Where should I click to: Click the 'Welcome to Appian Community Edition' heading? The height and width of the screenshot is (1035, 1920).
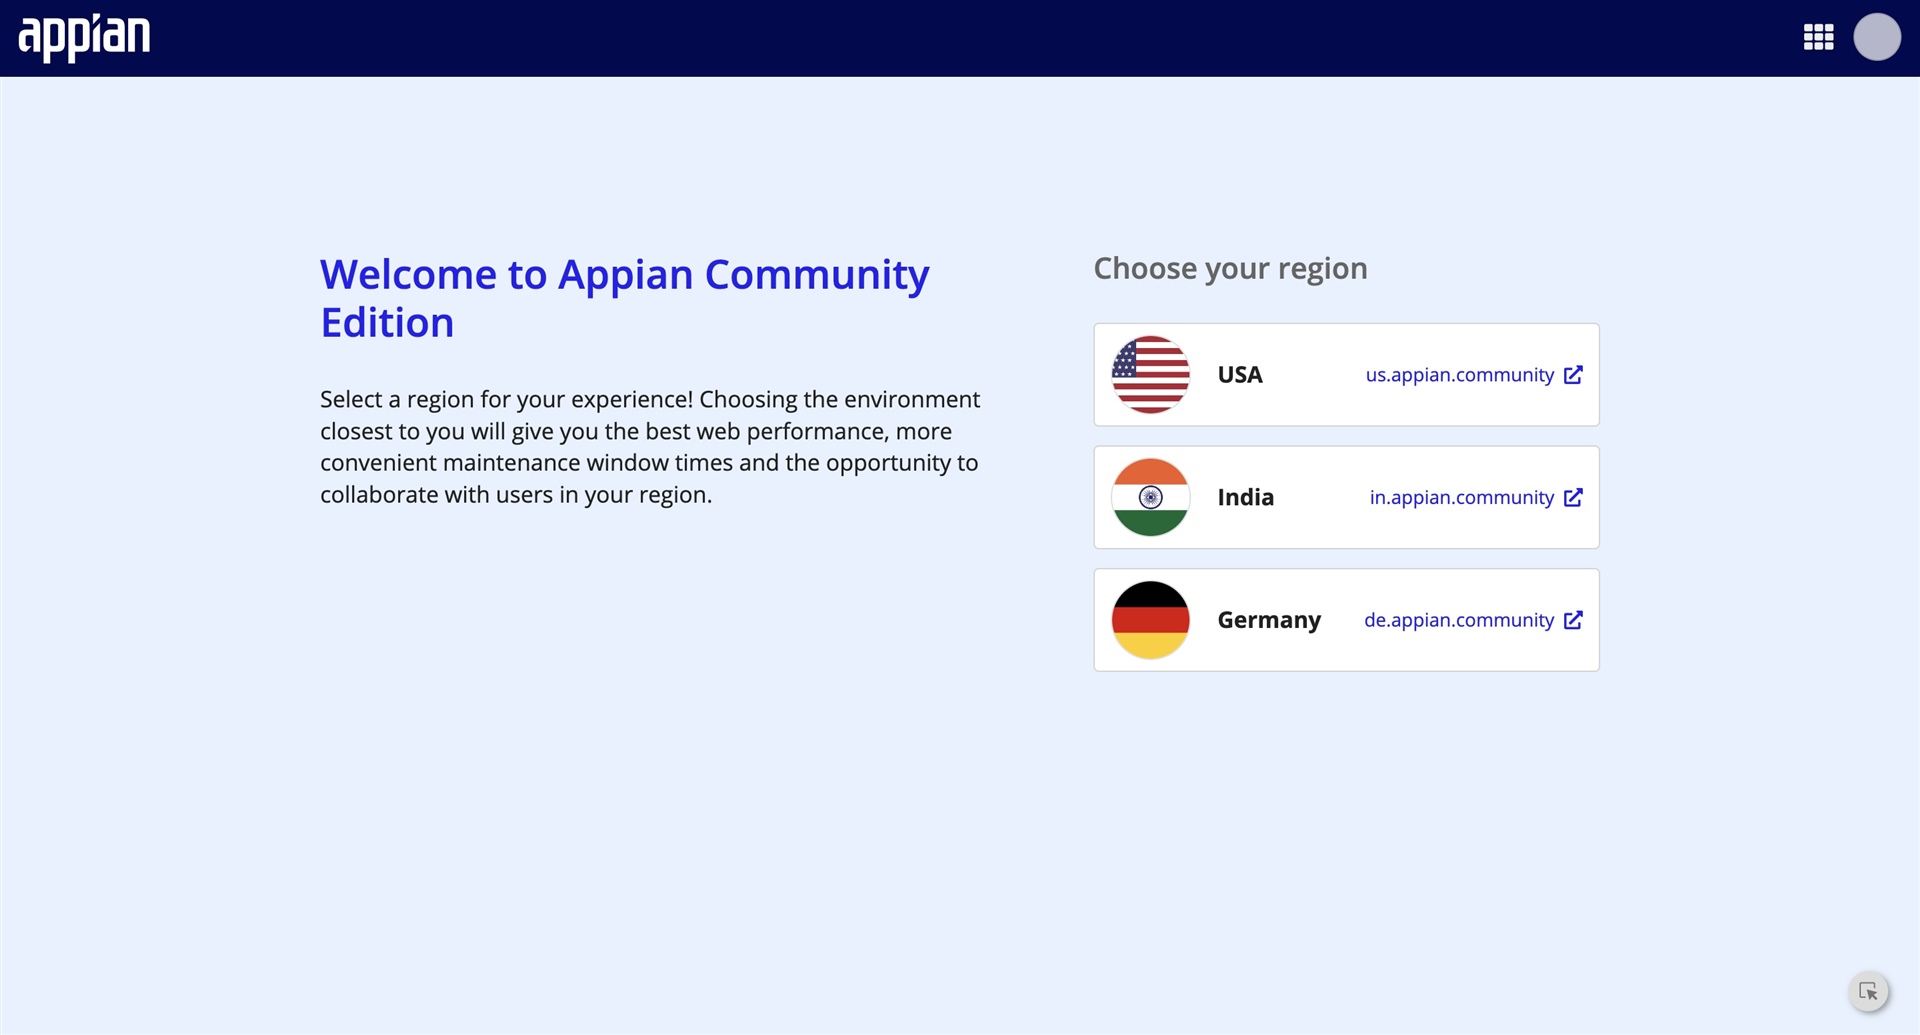(x=625, y=298)
